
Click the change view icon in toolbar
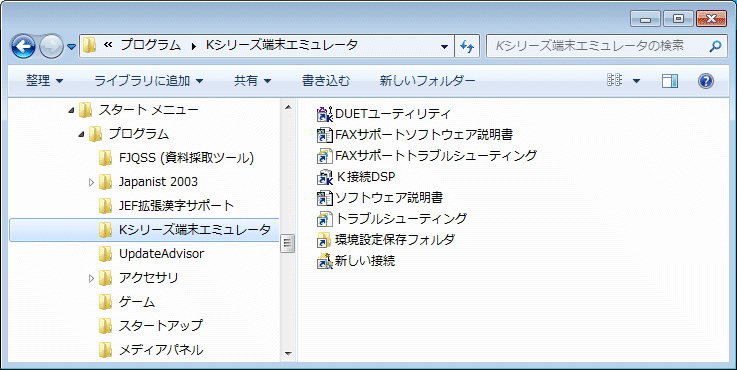pyautogui.click(x=614, y=80)
